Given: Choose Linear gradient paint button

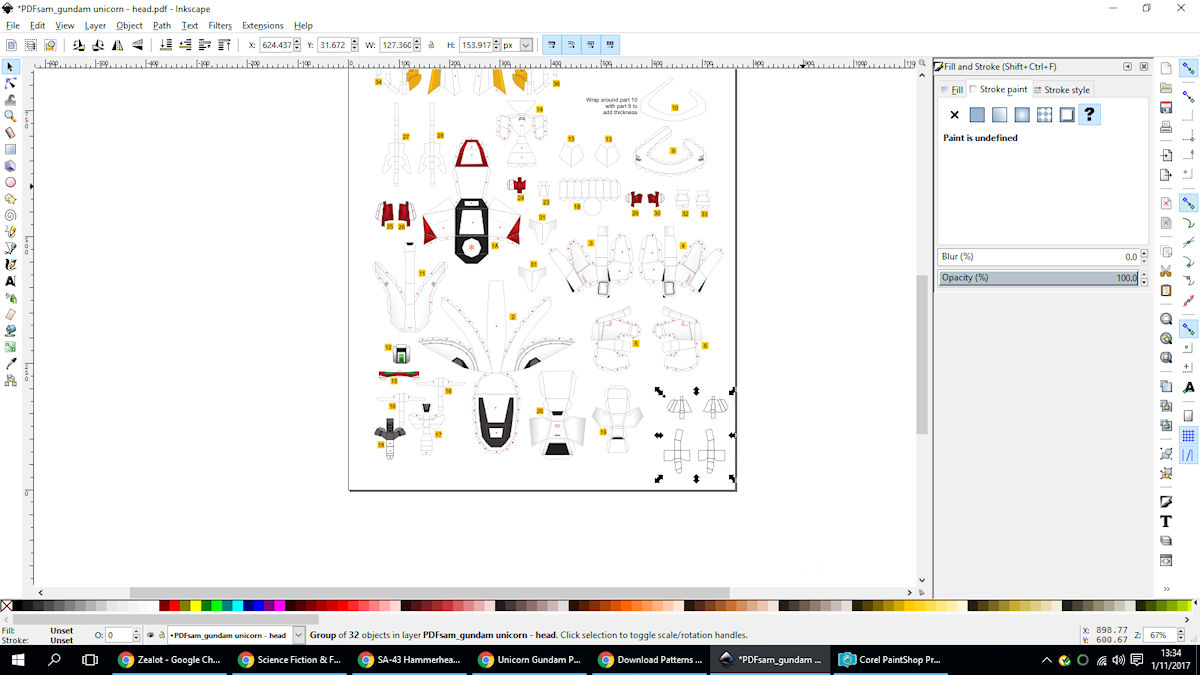Looking at the screenshot, I should click(1000, 115).
